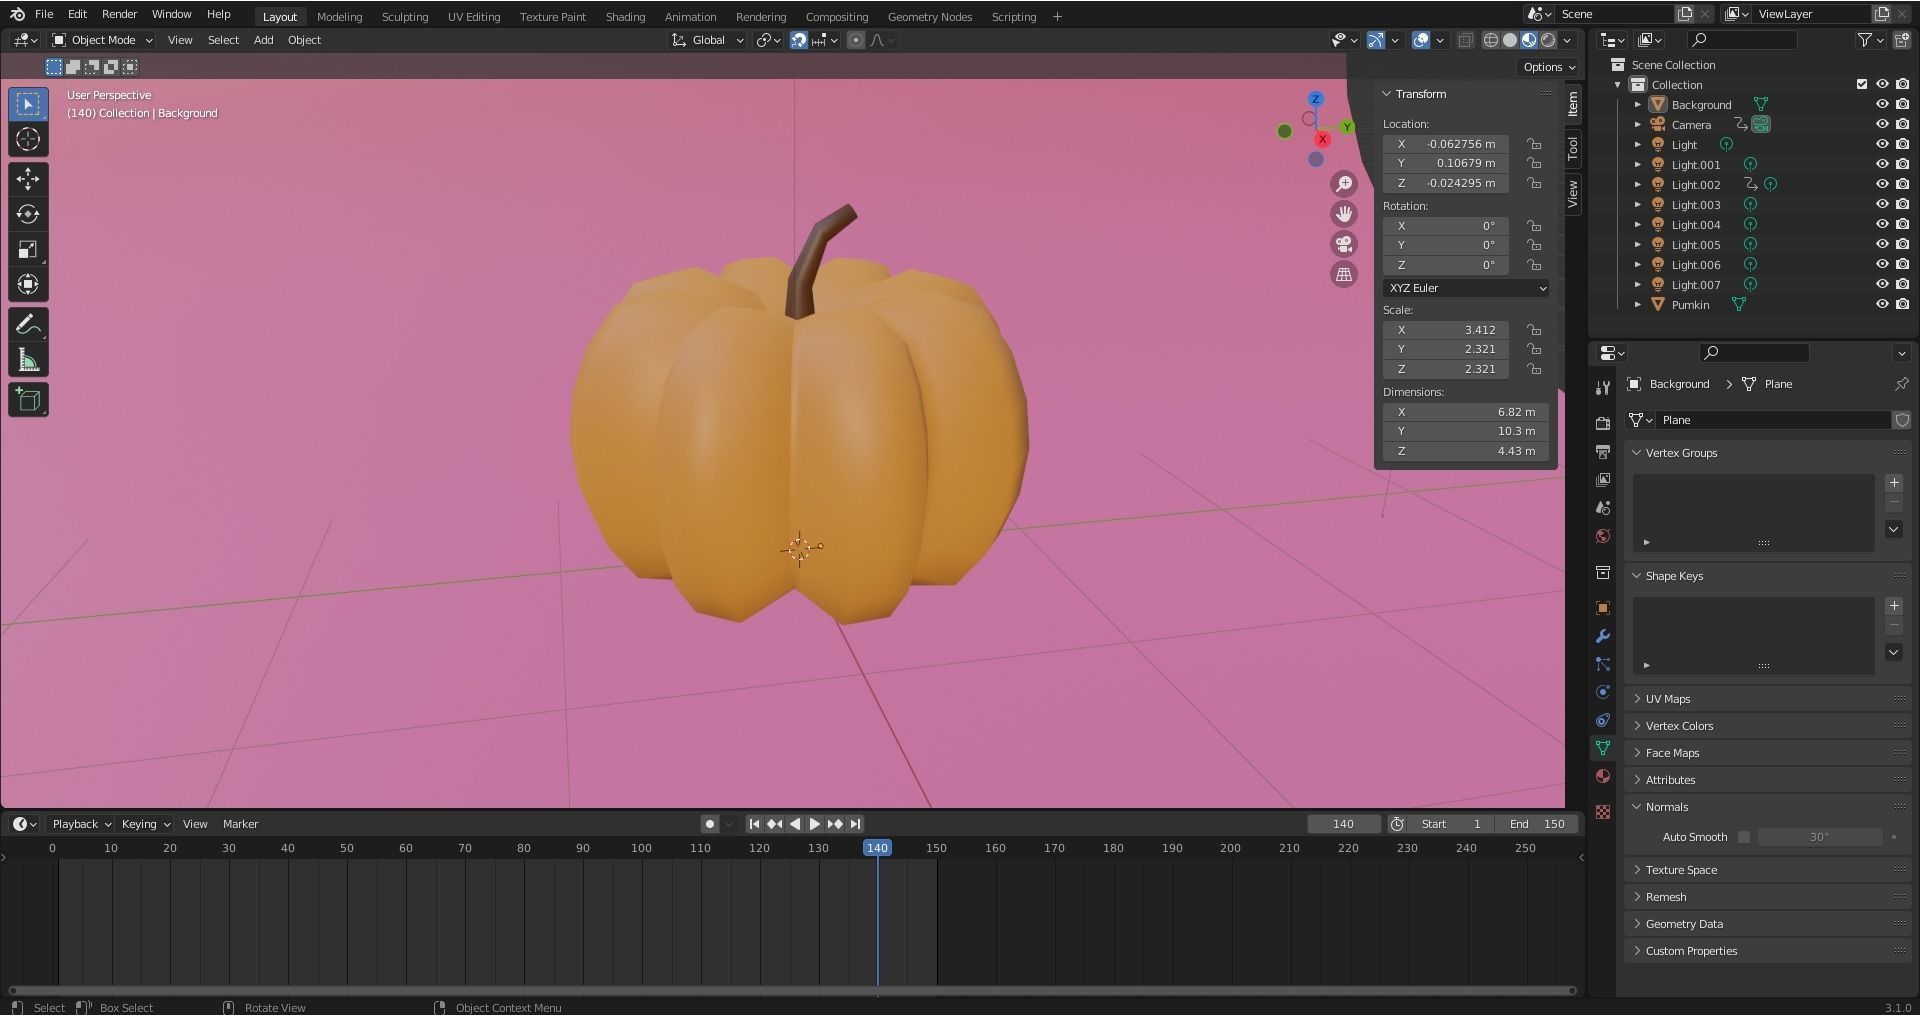Adjust the Location Y value field
1920x1015 pixels.
point(1446,163)
